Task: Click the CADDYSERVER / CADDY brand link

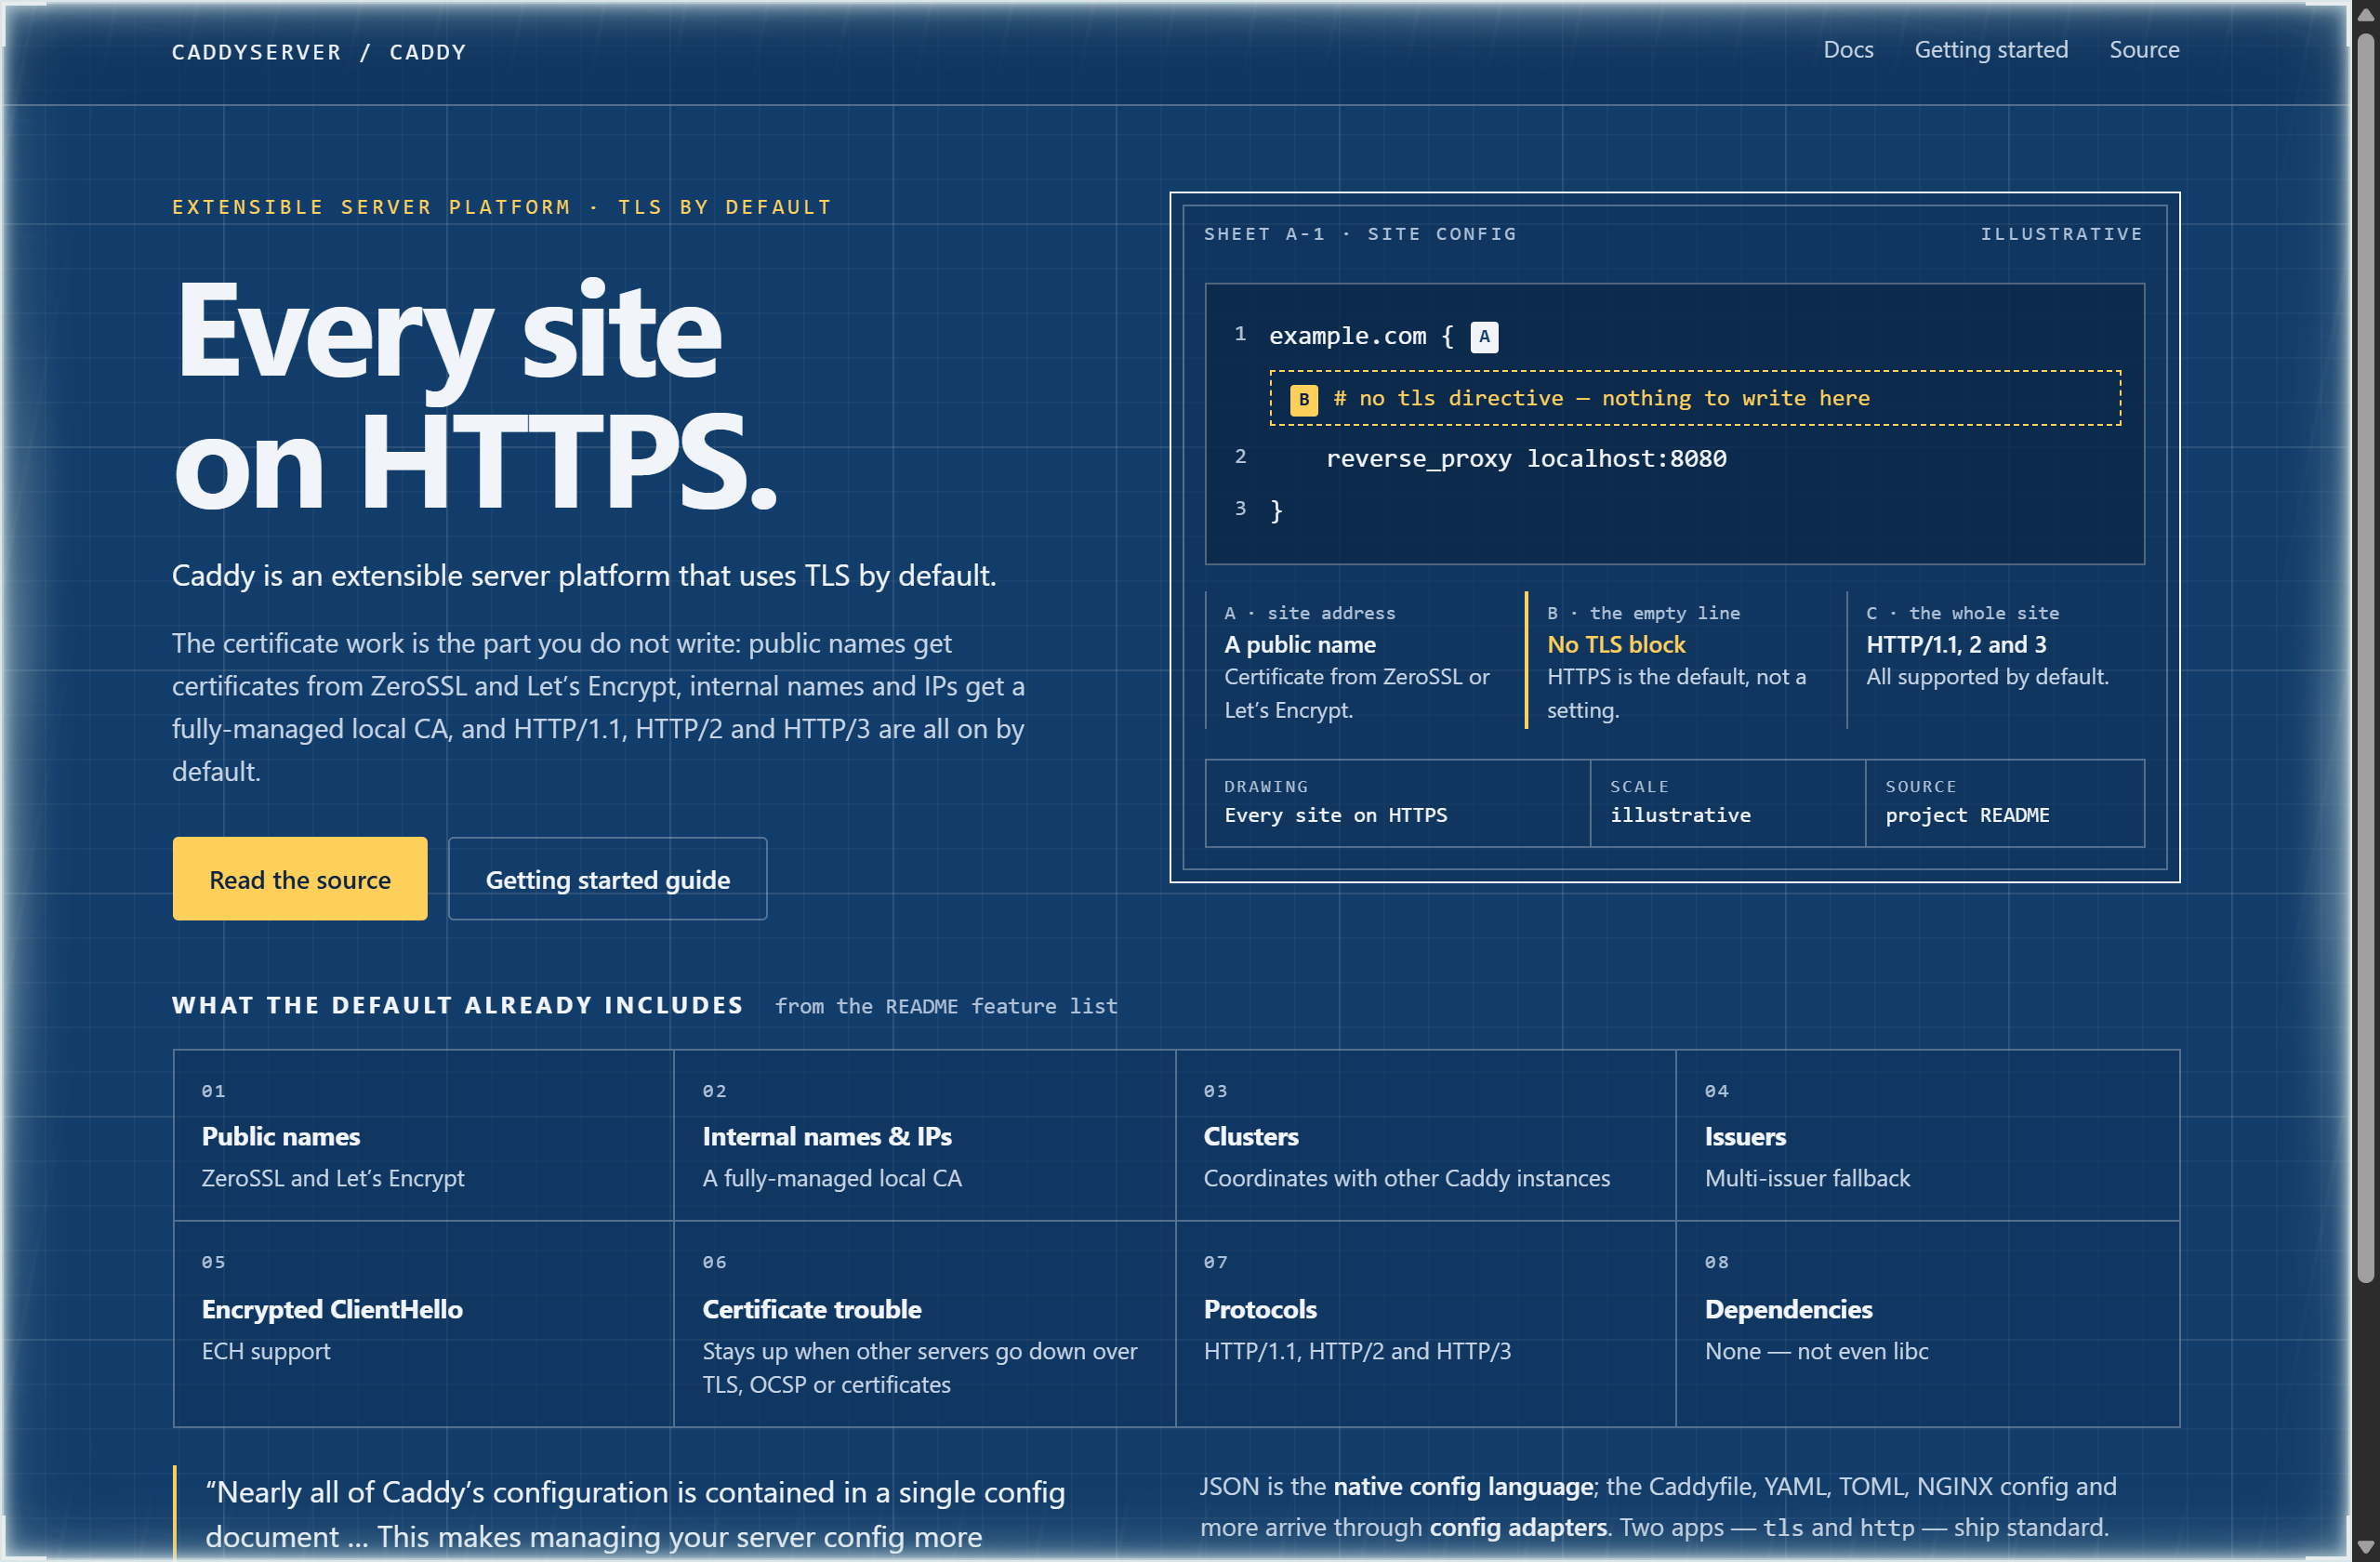Action: point(319,52)
